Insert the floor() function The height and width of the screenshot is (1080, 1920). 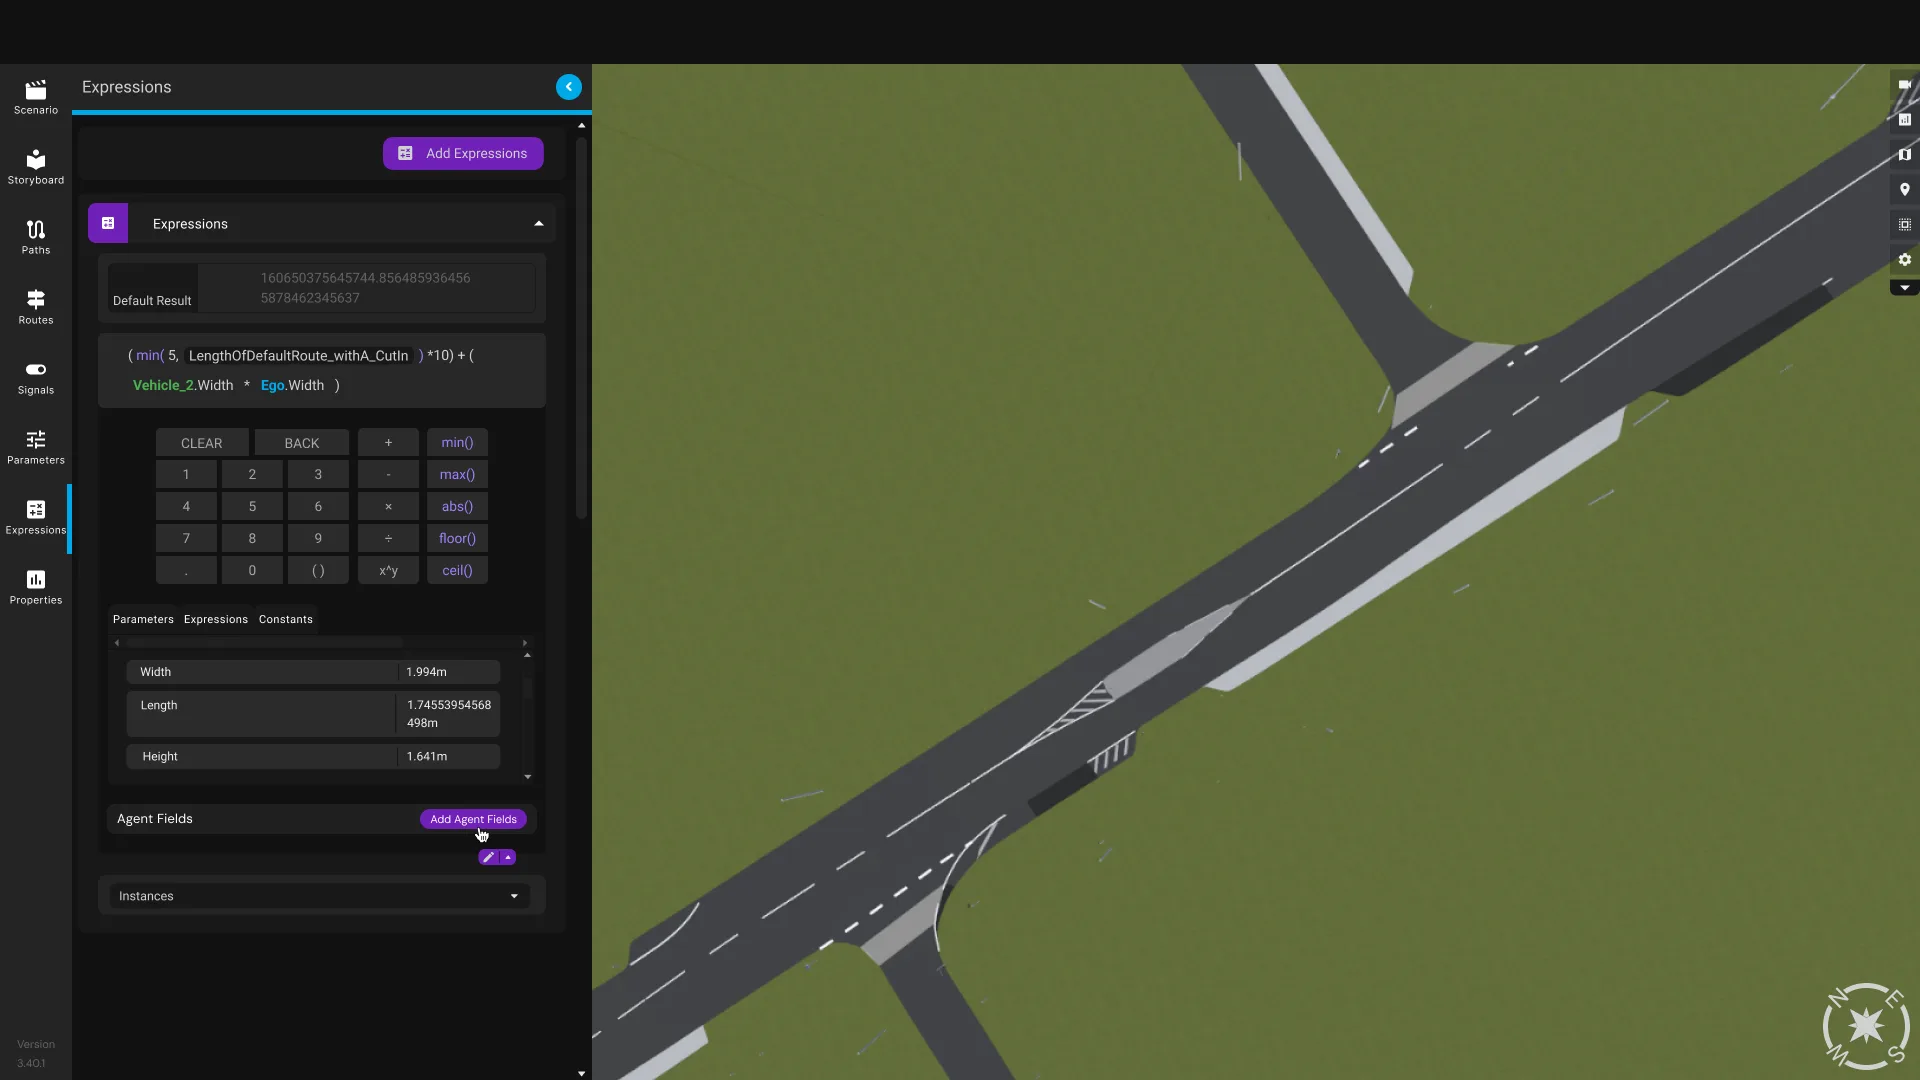(x=457, y=539)
